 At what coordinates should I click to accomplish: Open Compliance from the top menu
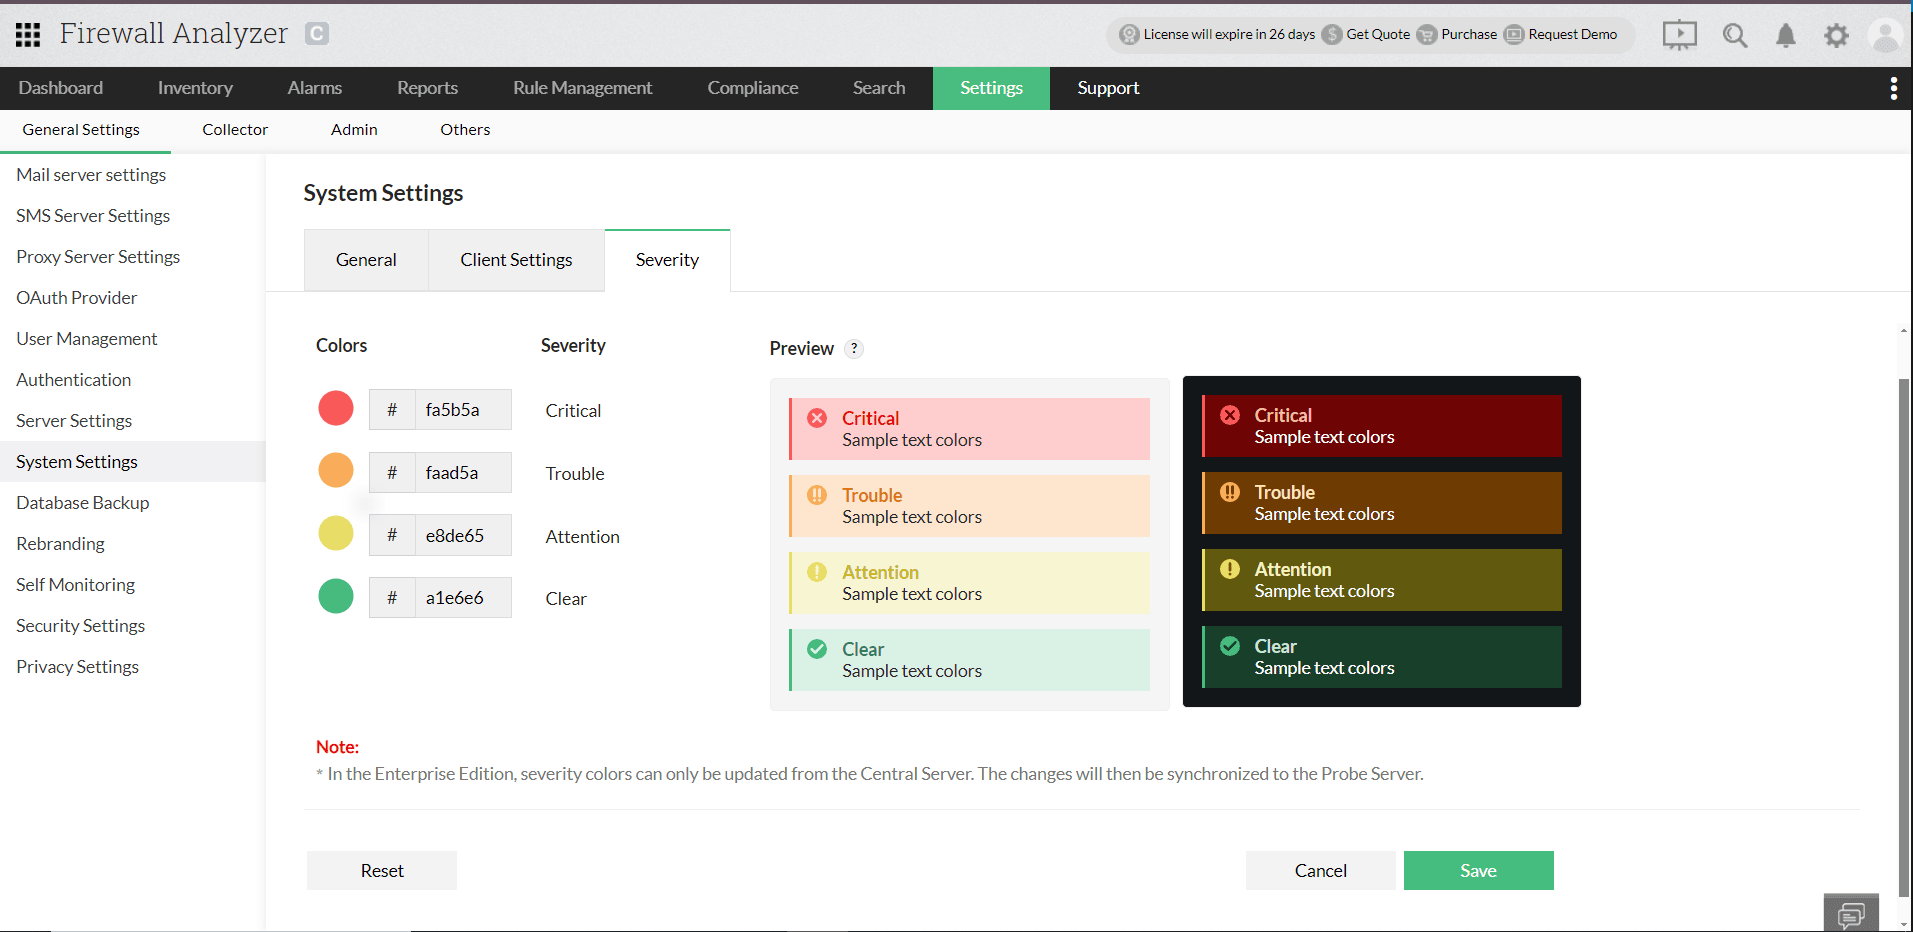pyautogui.click(x=752, y=88)
